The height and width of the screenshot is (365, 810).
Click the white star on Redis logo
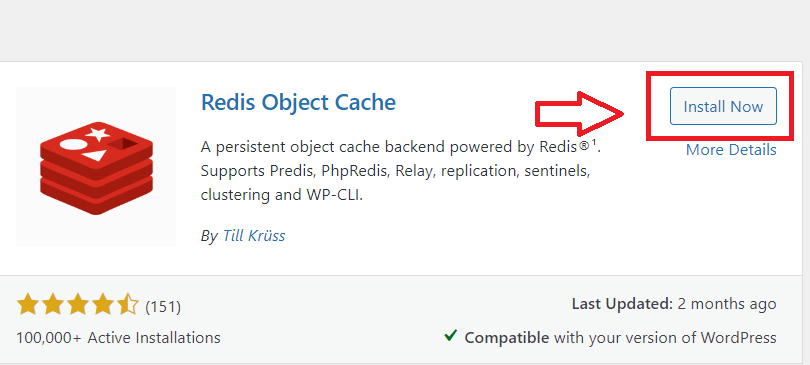97,134
